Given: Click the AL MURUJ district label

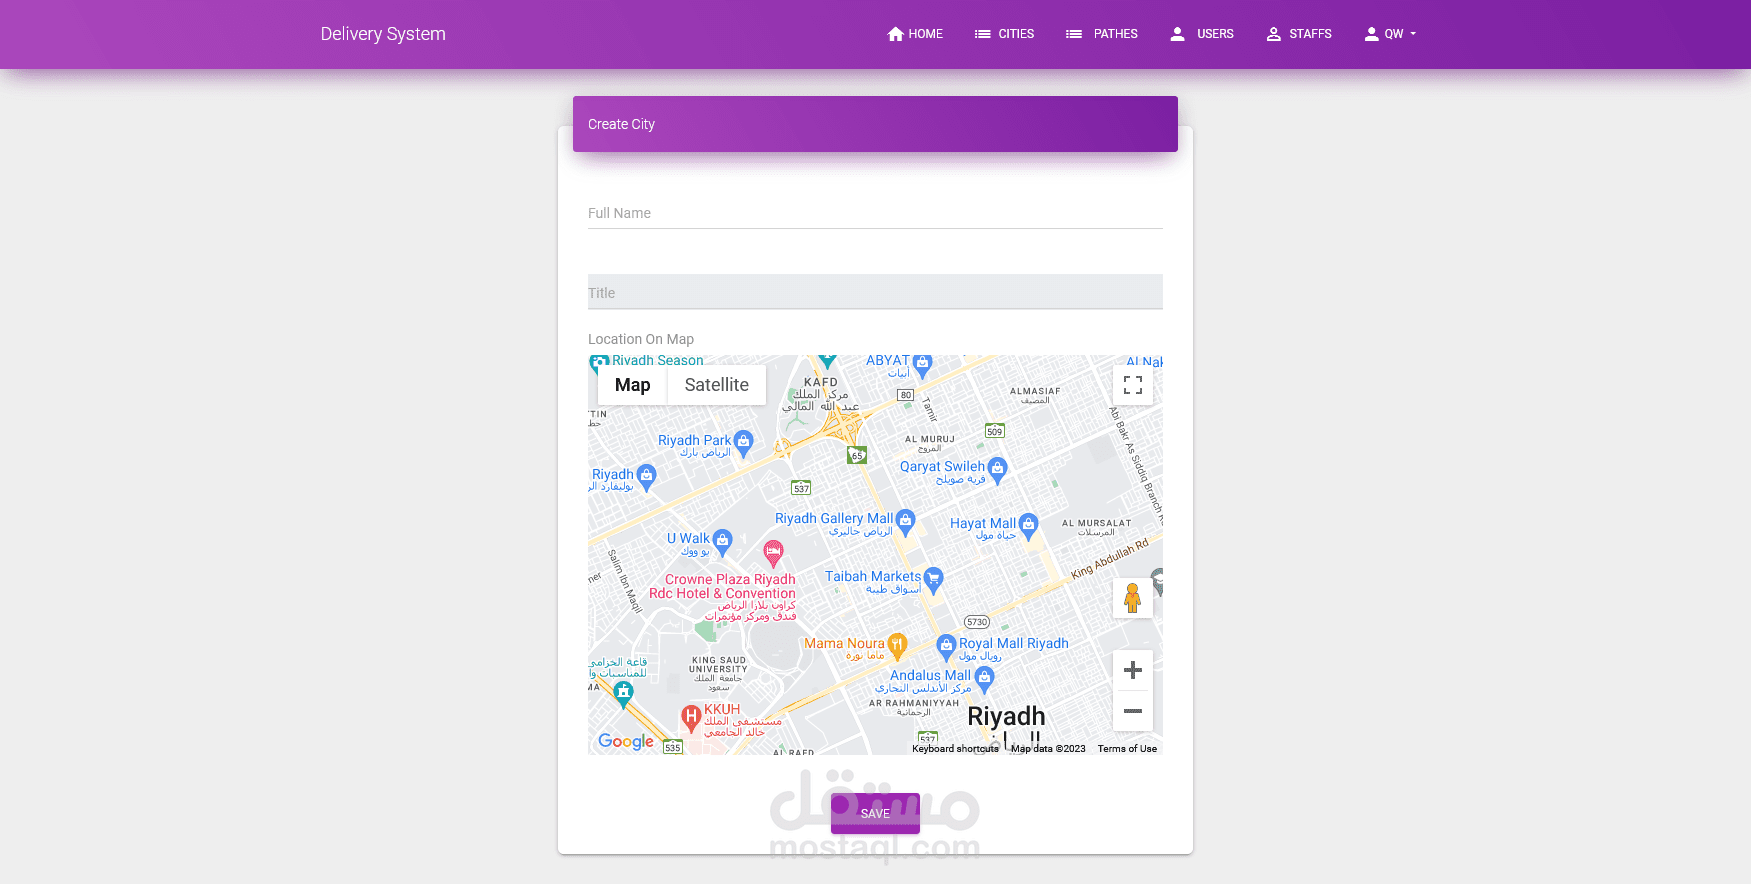Looking at the screenshot, I should [x=930, y=439].
